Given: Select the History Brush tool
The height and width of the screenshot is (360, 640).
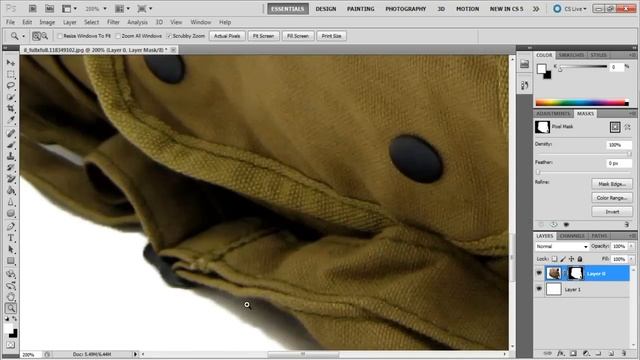Looking at the screenshot, I should [x=11, y=167].
